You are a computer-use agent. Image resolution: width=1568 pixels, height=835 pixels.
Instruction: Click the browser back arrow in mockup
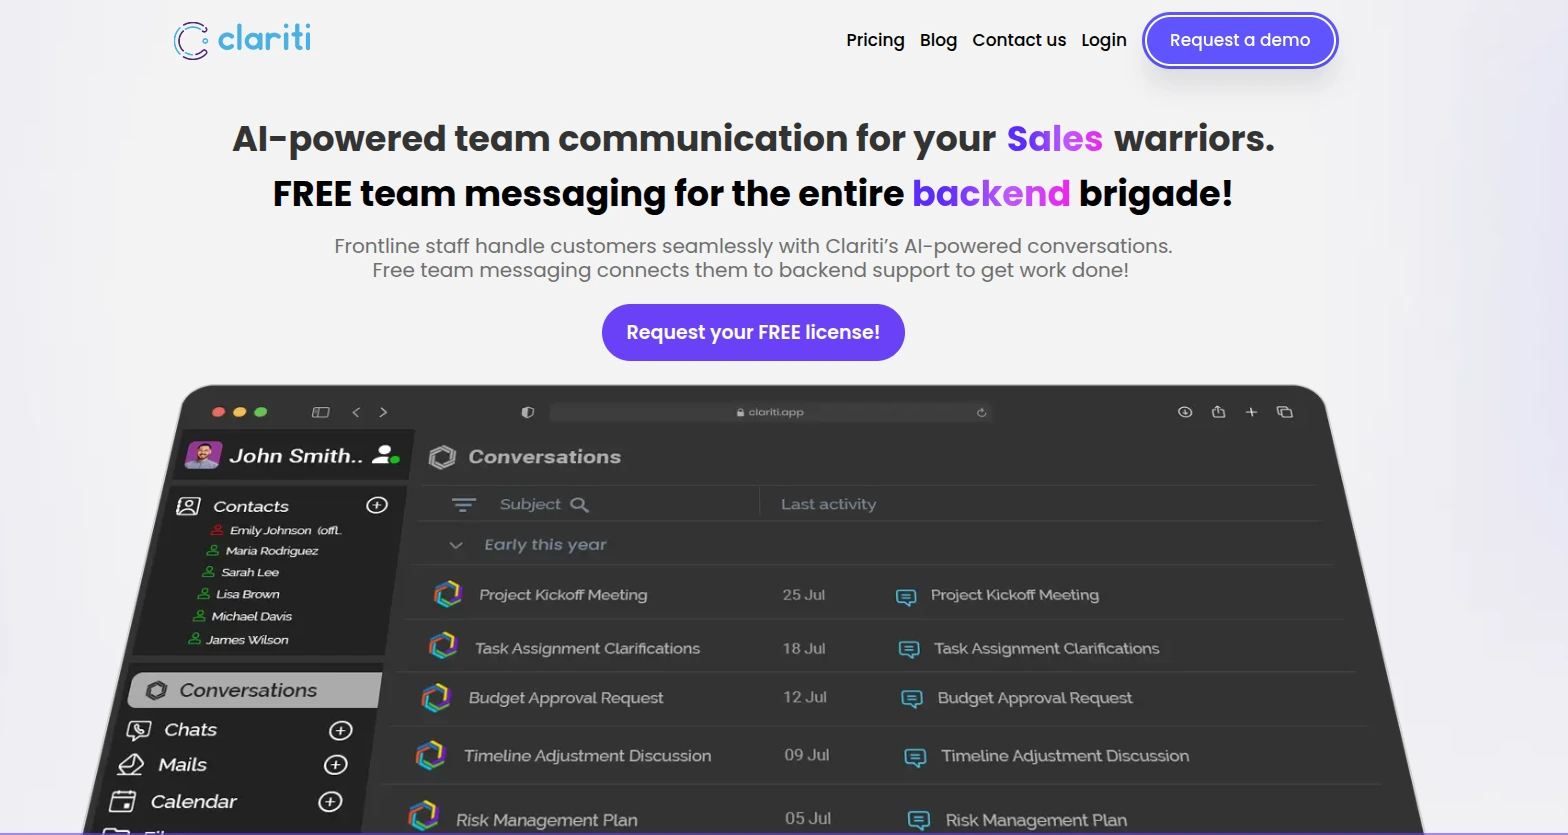pyautogui.click(x=356, y=412)
